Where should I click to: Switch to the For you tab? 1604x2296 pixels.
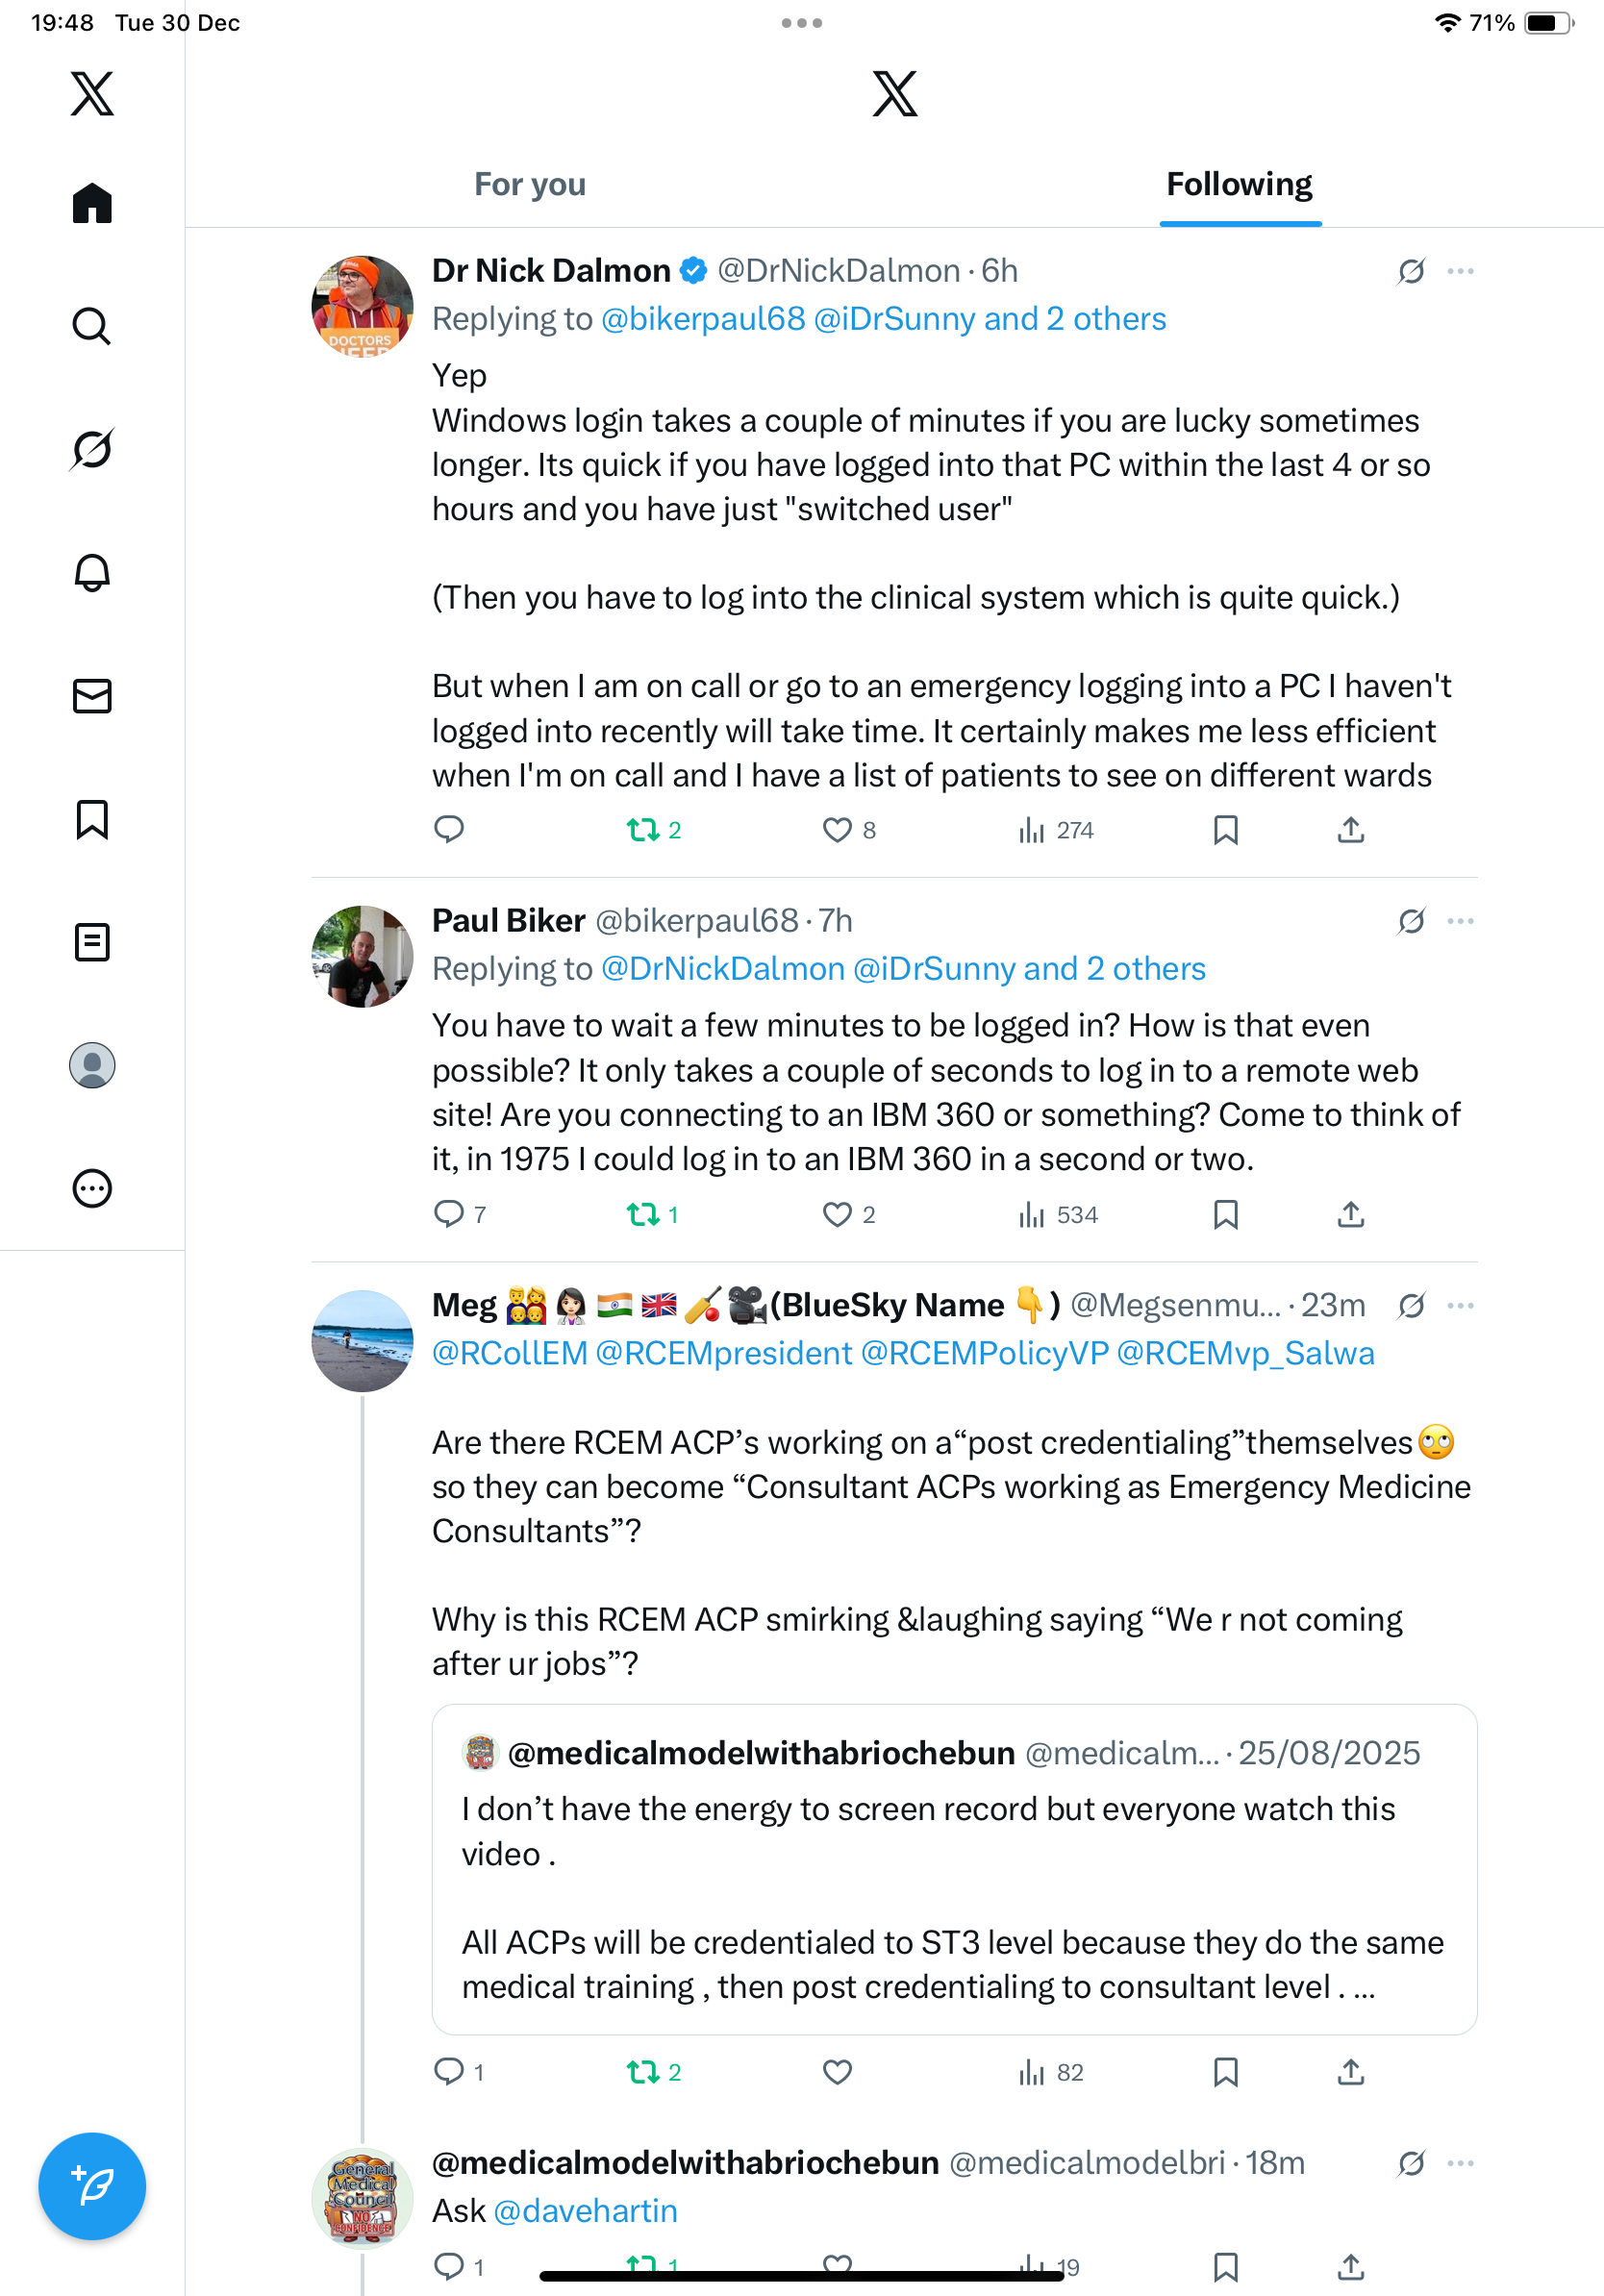530,184
